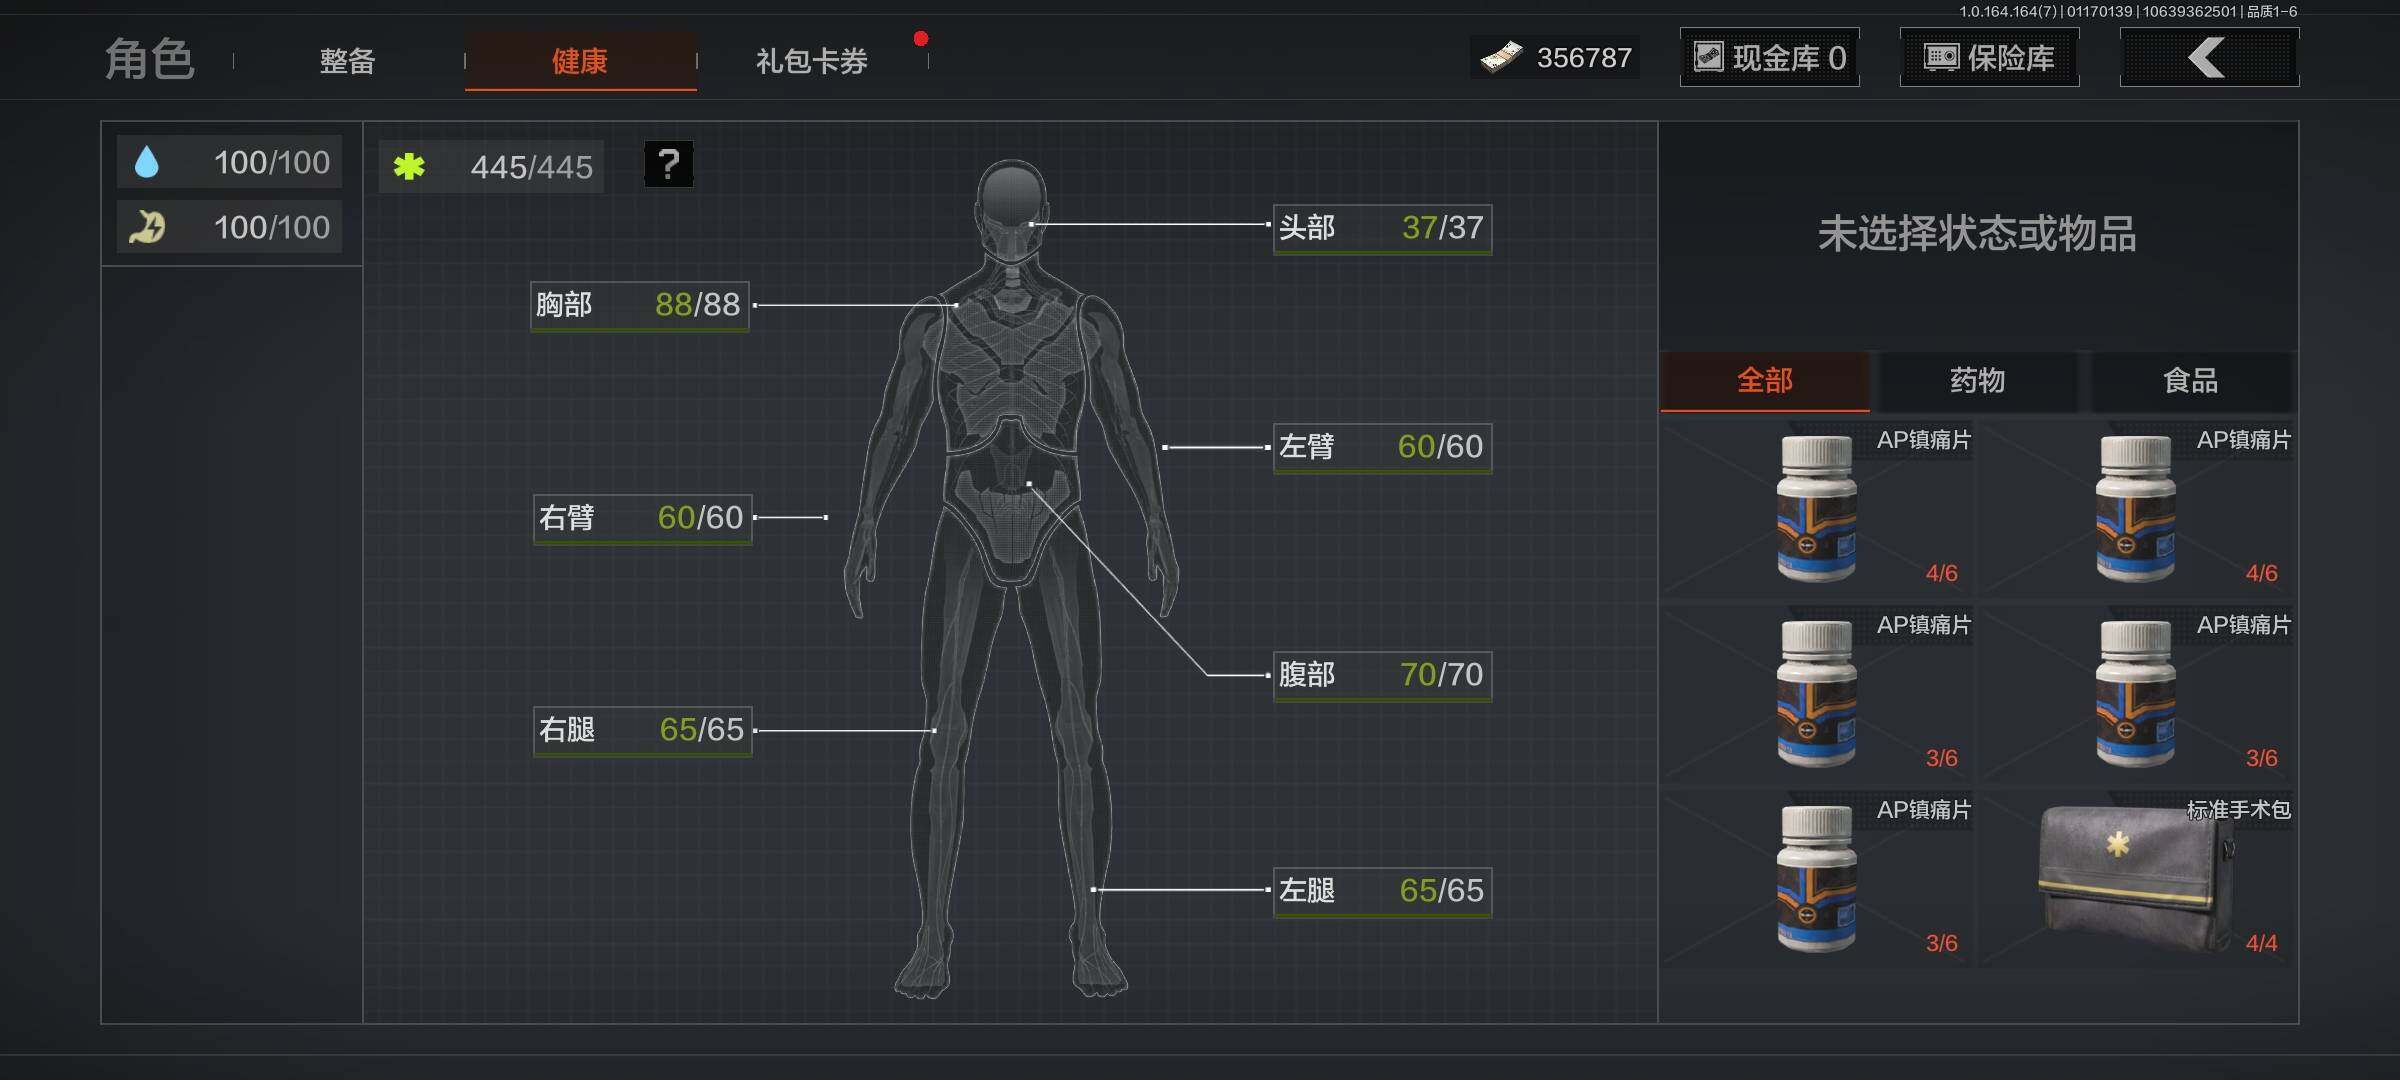Select the 腹部 abdomen health label
2400x1080 pixels.
[x=1381, y=675]
